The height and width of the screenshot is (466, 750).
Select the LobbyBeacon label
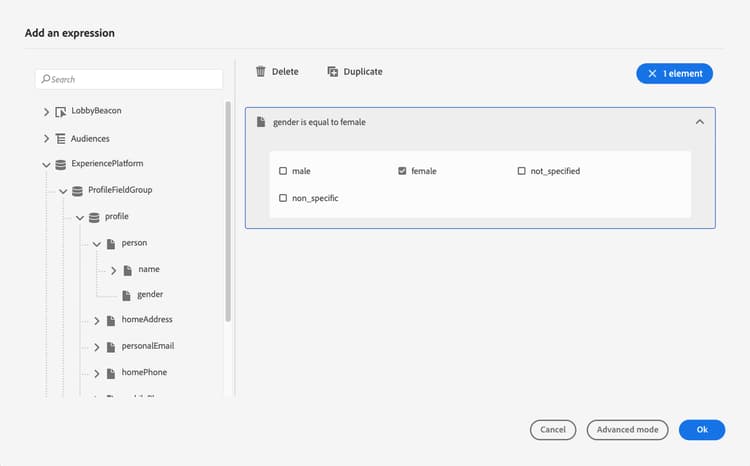[x=96, y=111]
